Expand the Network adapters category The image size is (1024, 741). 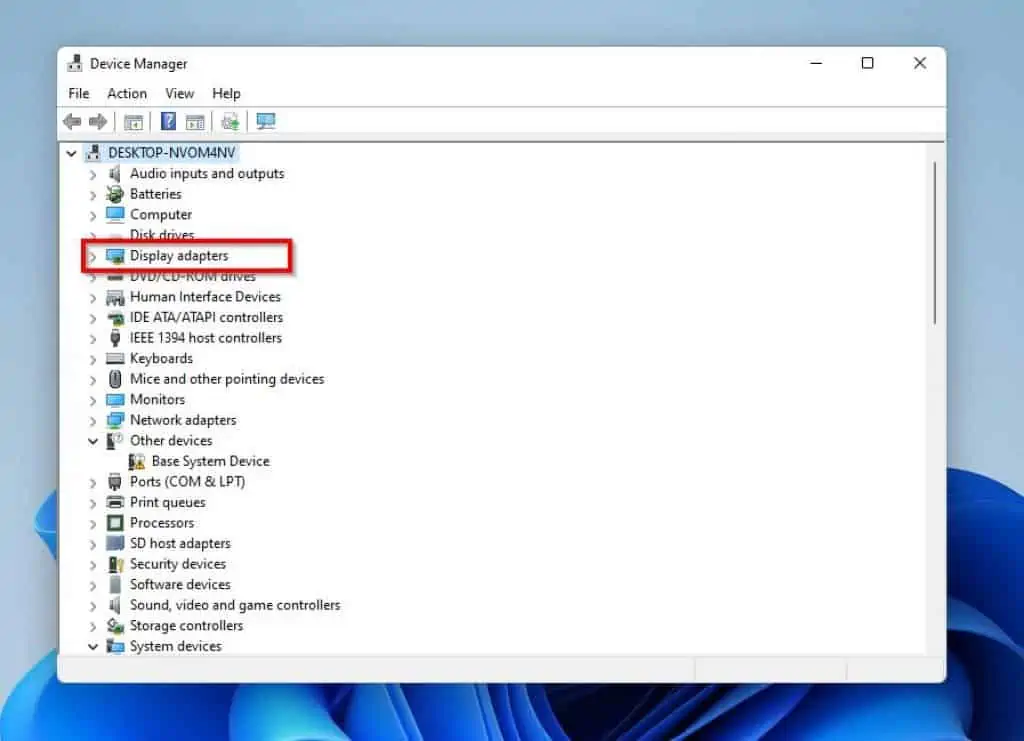pyautogui.click(x=93, y=420)
